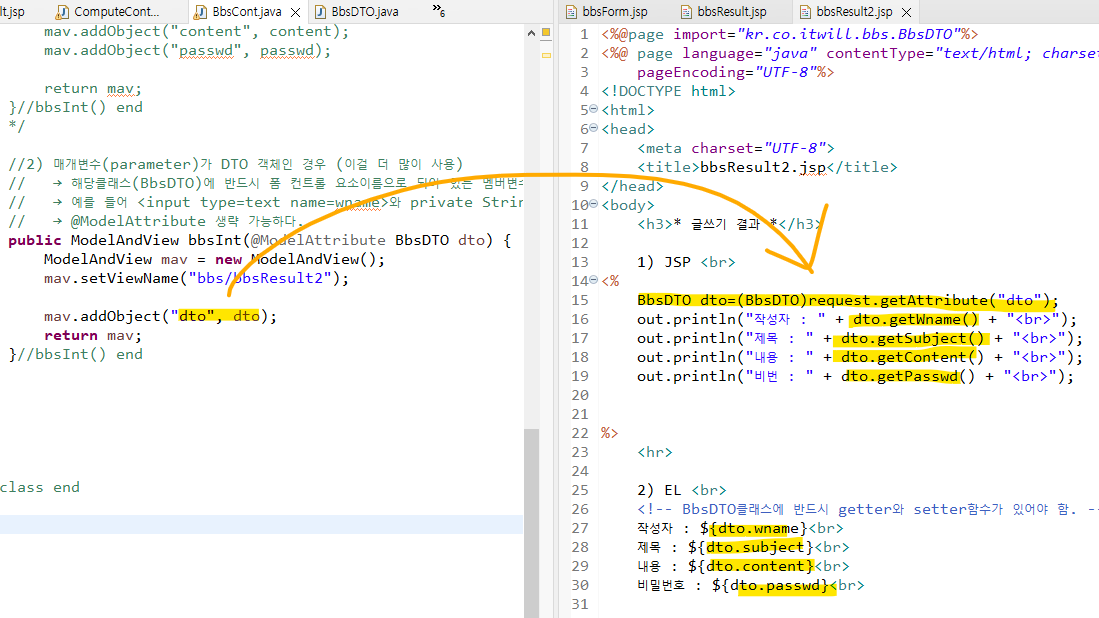Click dto.getSubject() call on line 17

coord(913,338)
